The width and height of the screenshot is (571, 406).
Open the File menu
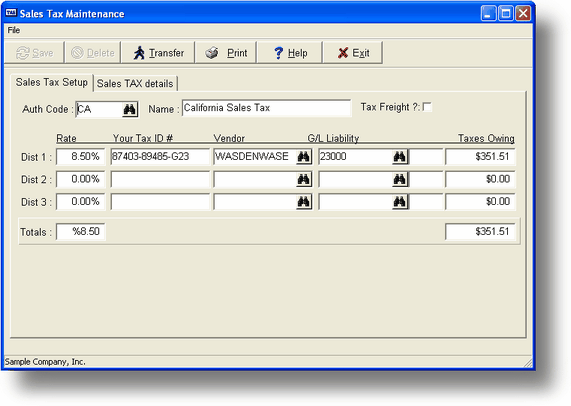(x=14, y=30)
